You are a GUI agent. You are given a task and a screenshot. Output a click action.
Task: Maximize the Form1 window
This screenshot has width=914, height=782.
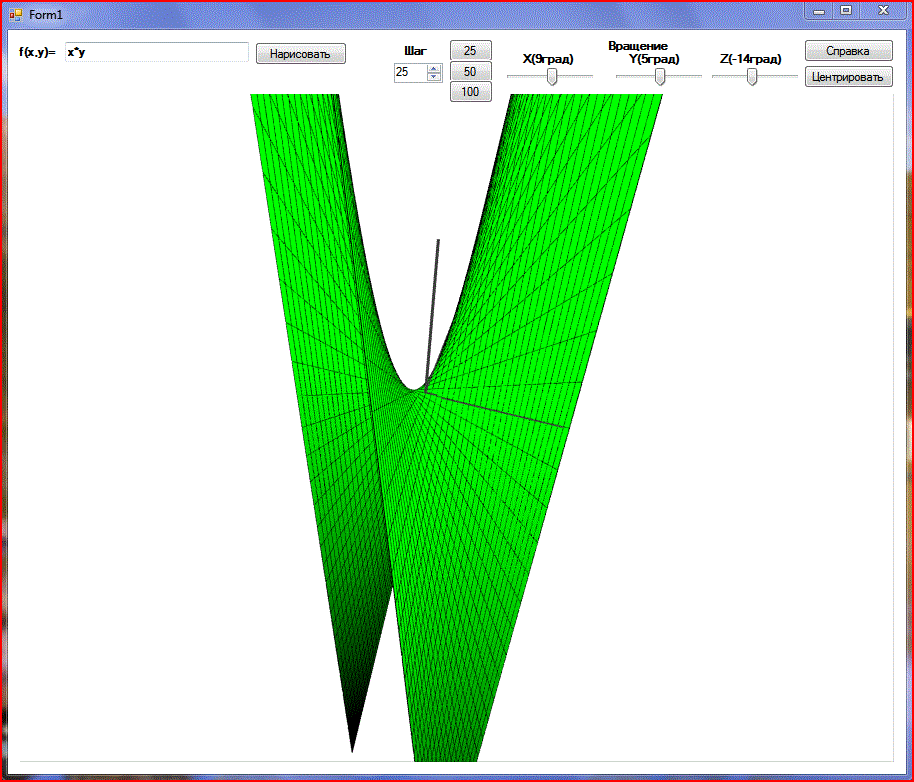click(x=846, y=10)
